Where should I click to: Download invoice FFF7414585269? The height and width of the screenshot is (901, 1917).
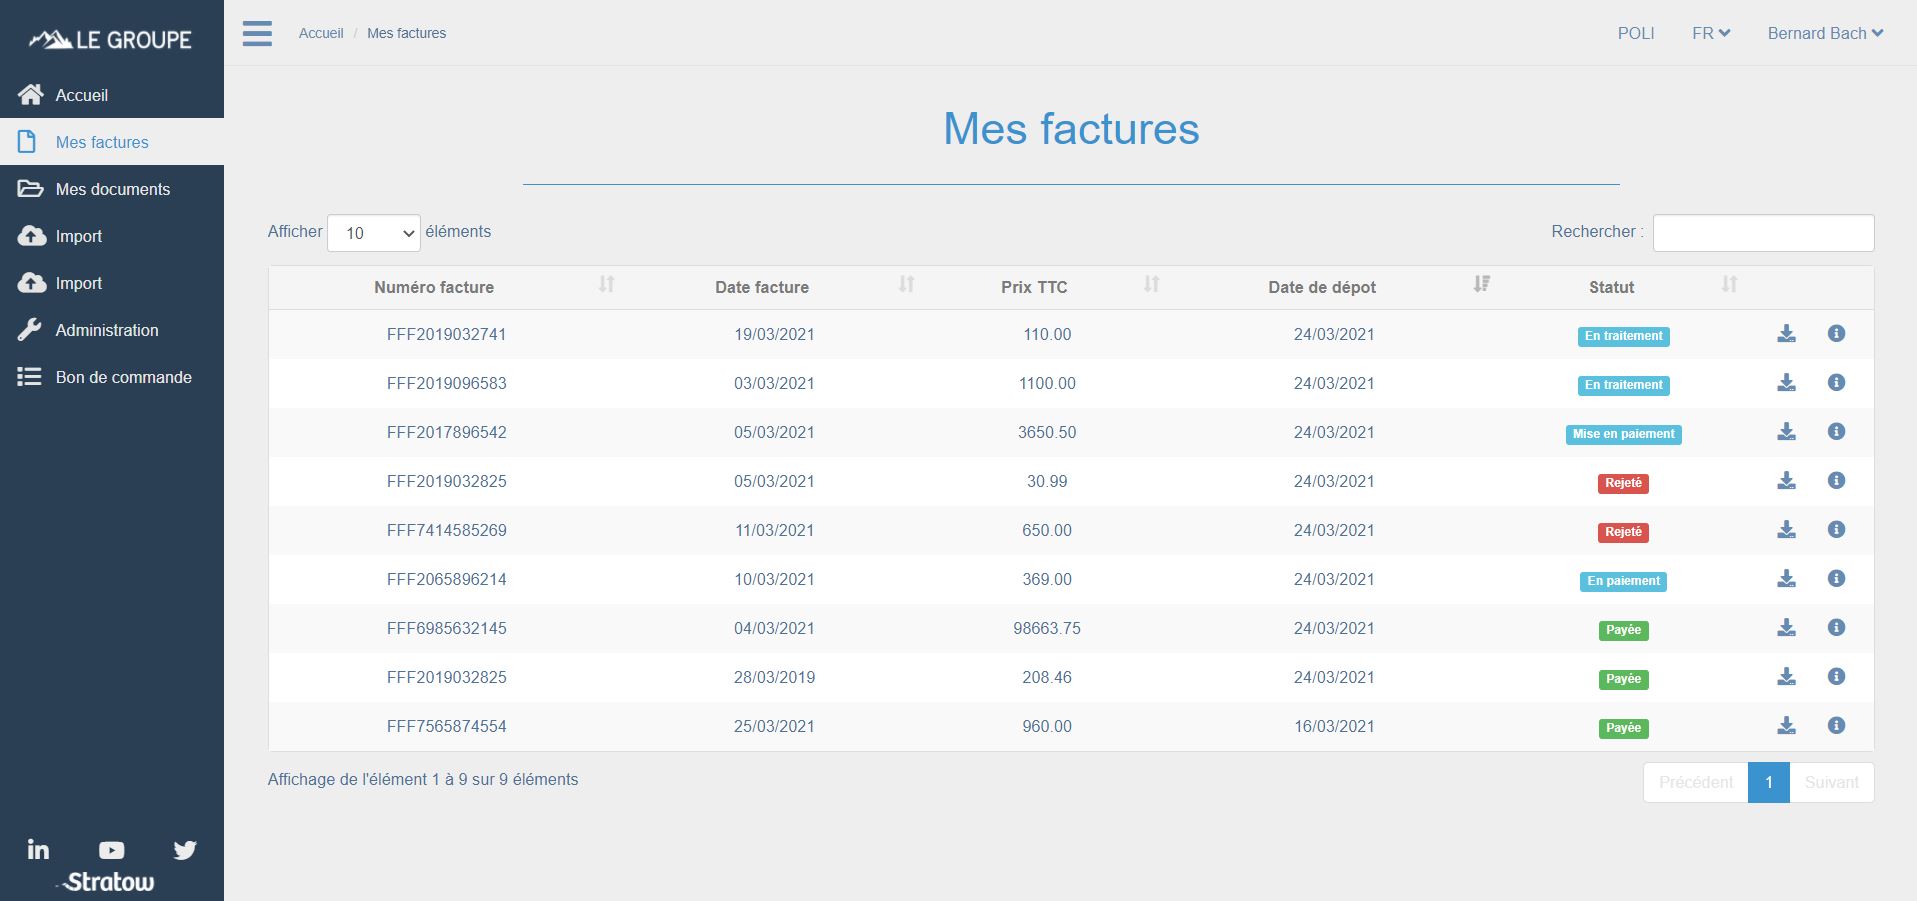coord(1786,530)
